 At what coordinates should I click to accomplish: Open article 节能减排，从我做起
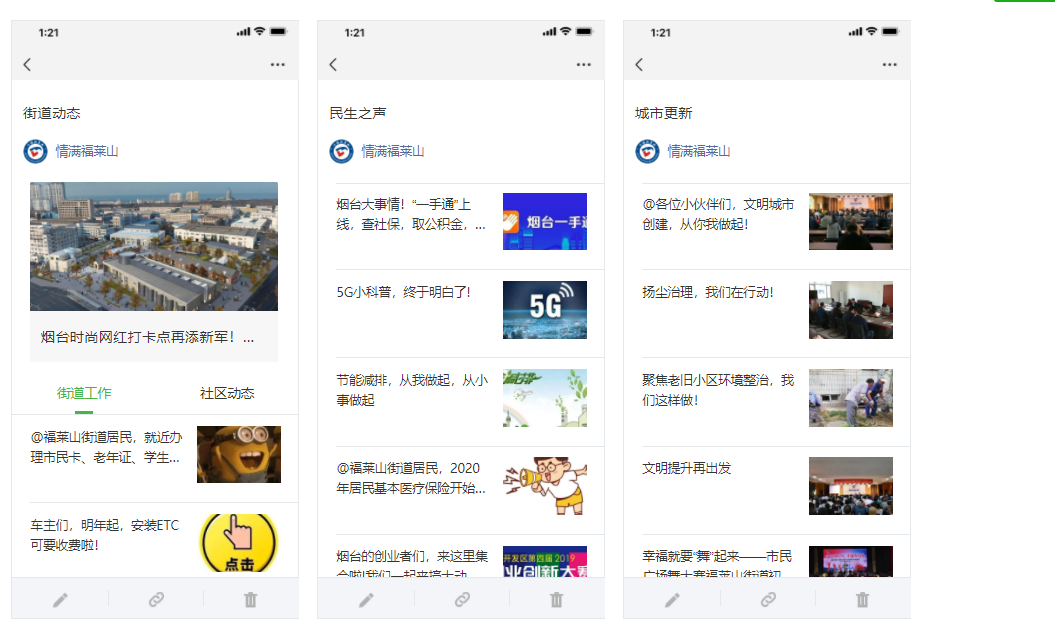[x=412, y=390]
